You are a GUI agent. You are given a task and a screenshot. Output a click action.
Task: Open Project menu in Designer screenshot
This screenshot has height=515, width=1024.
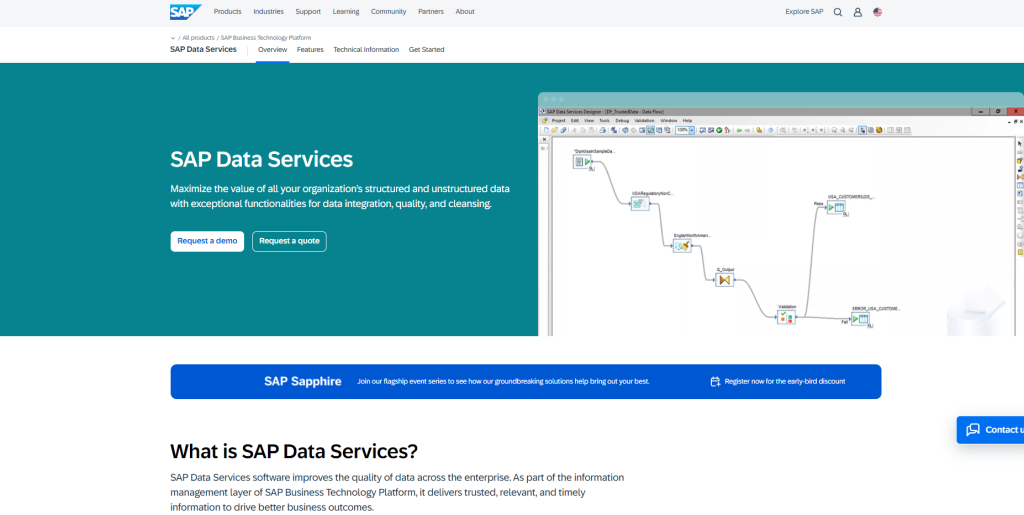tap(558, 121)
